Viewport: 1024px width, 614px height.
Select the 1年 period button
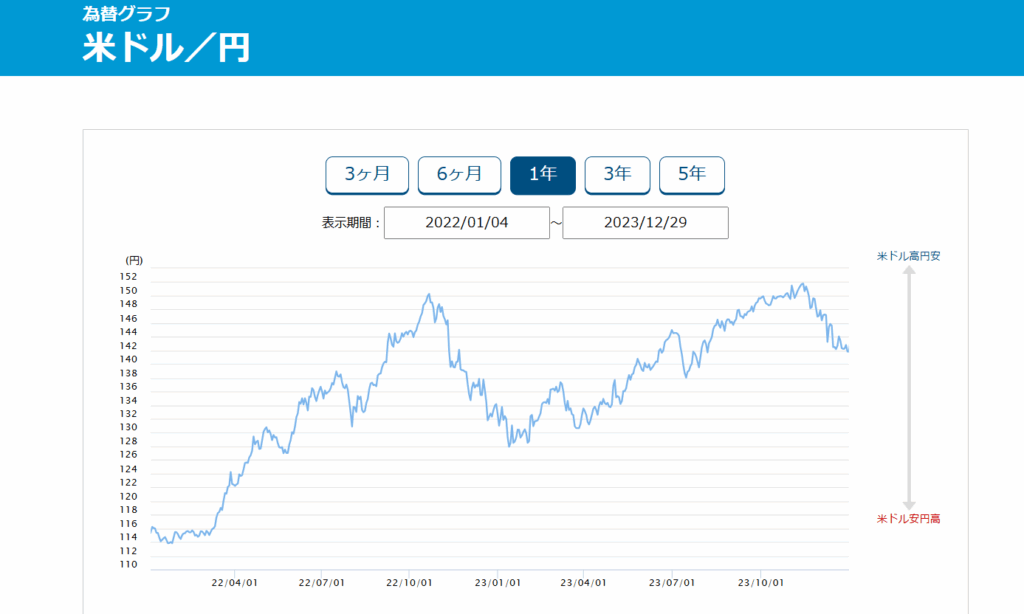(542, 174)
